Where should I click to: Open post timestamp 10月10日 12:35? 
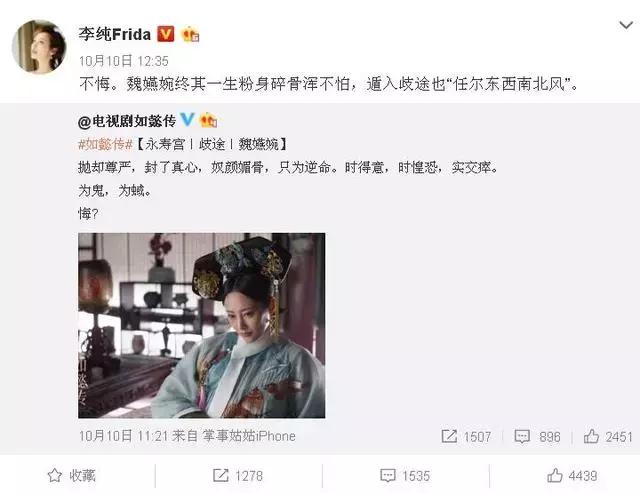click(124, 61)
